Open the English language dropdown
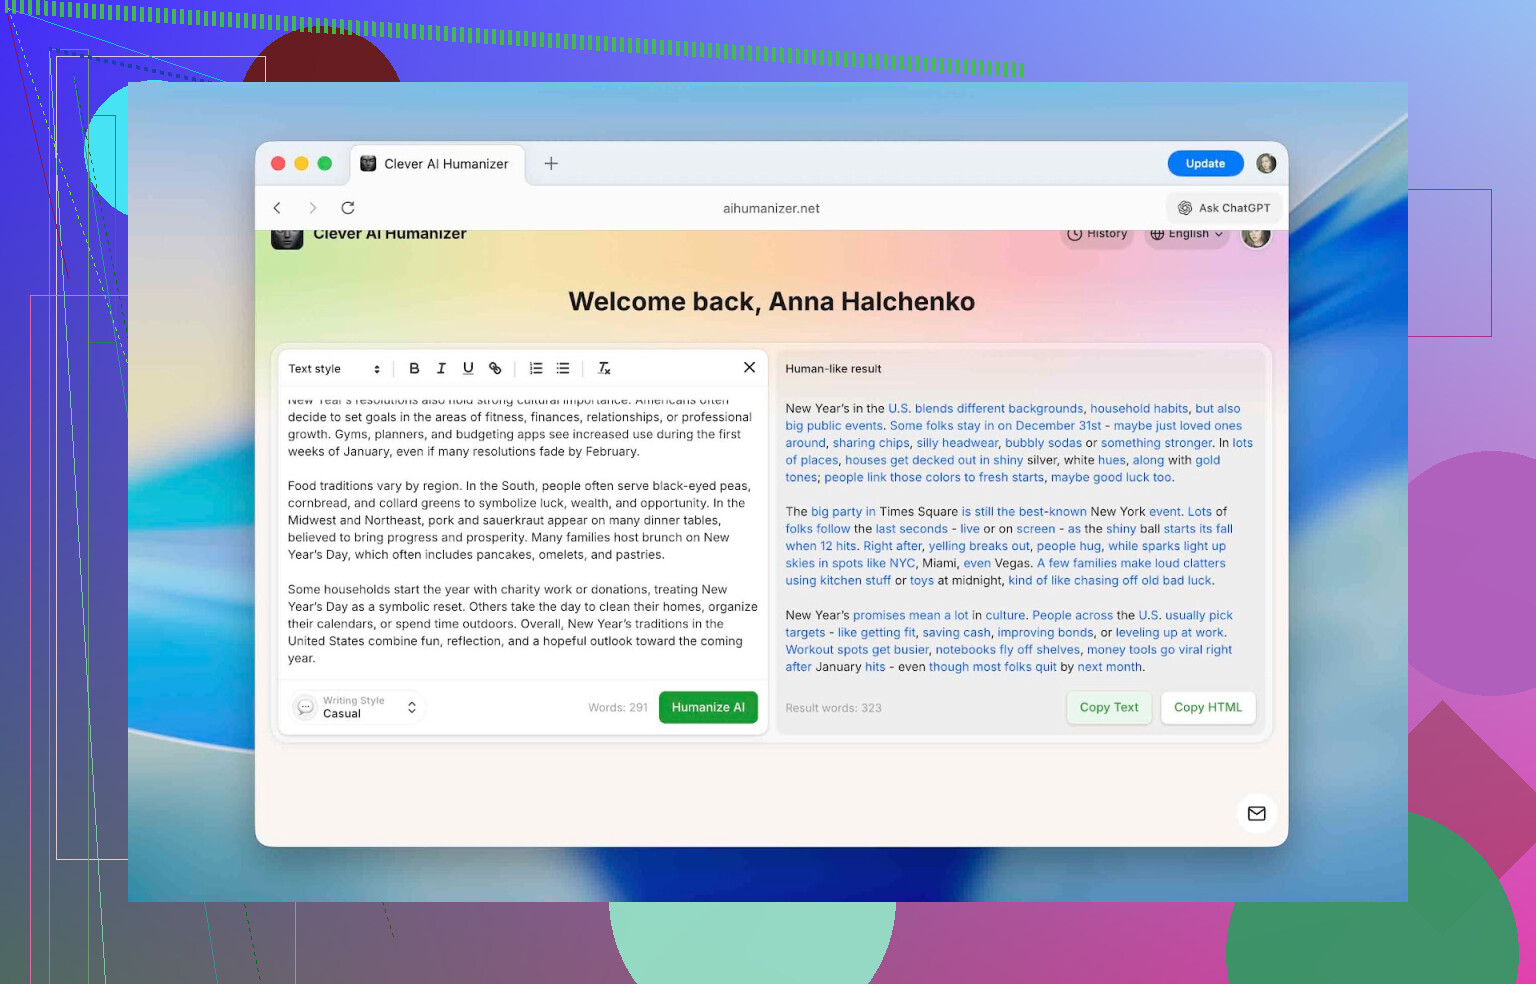The height and width of the screenshot is (984, 1536). tap(1187, 234)
